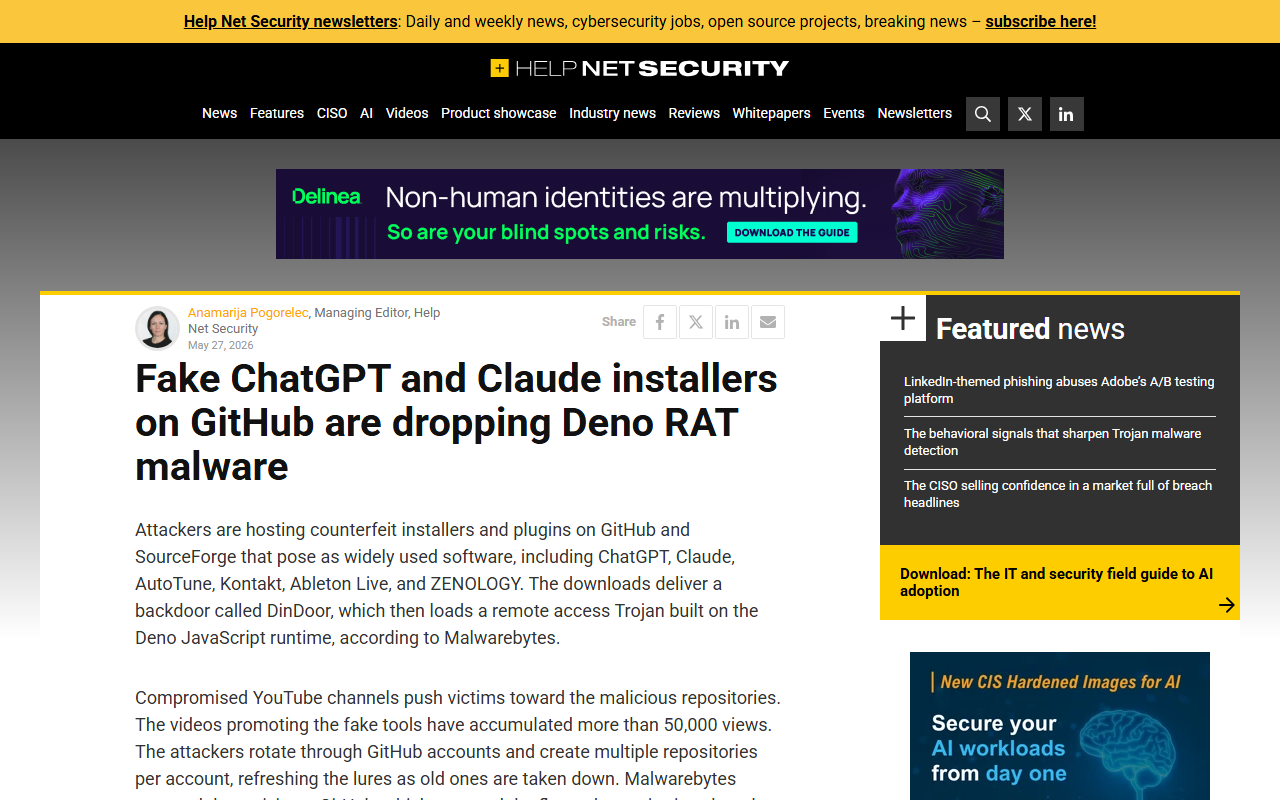The image size is (1280, 800).
Task: Open the News menu item
Action: 220,113
